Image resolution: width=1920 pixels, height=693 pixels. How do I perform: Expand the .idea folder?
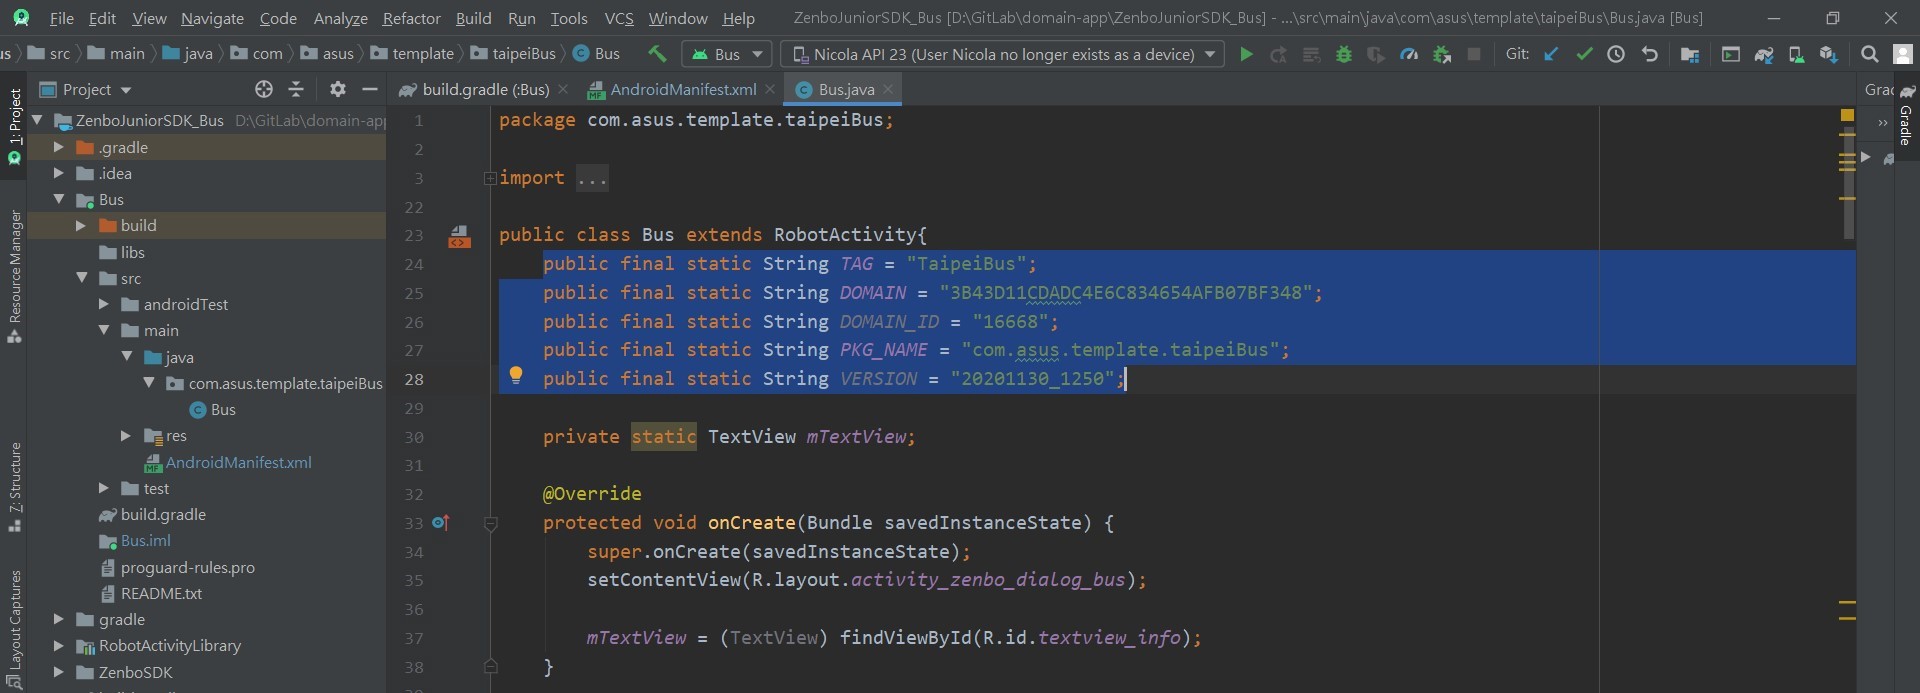pos(59,173)
